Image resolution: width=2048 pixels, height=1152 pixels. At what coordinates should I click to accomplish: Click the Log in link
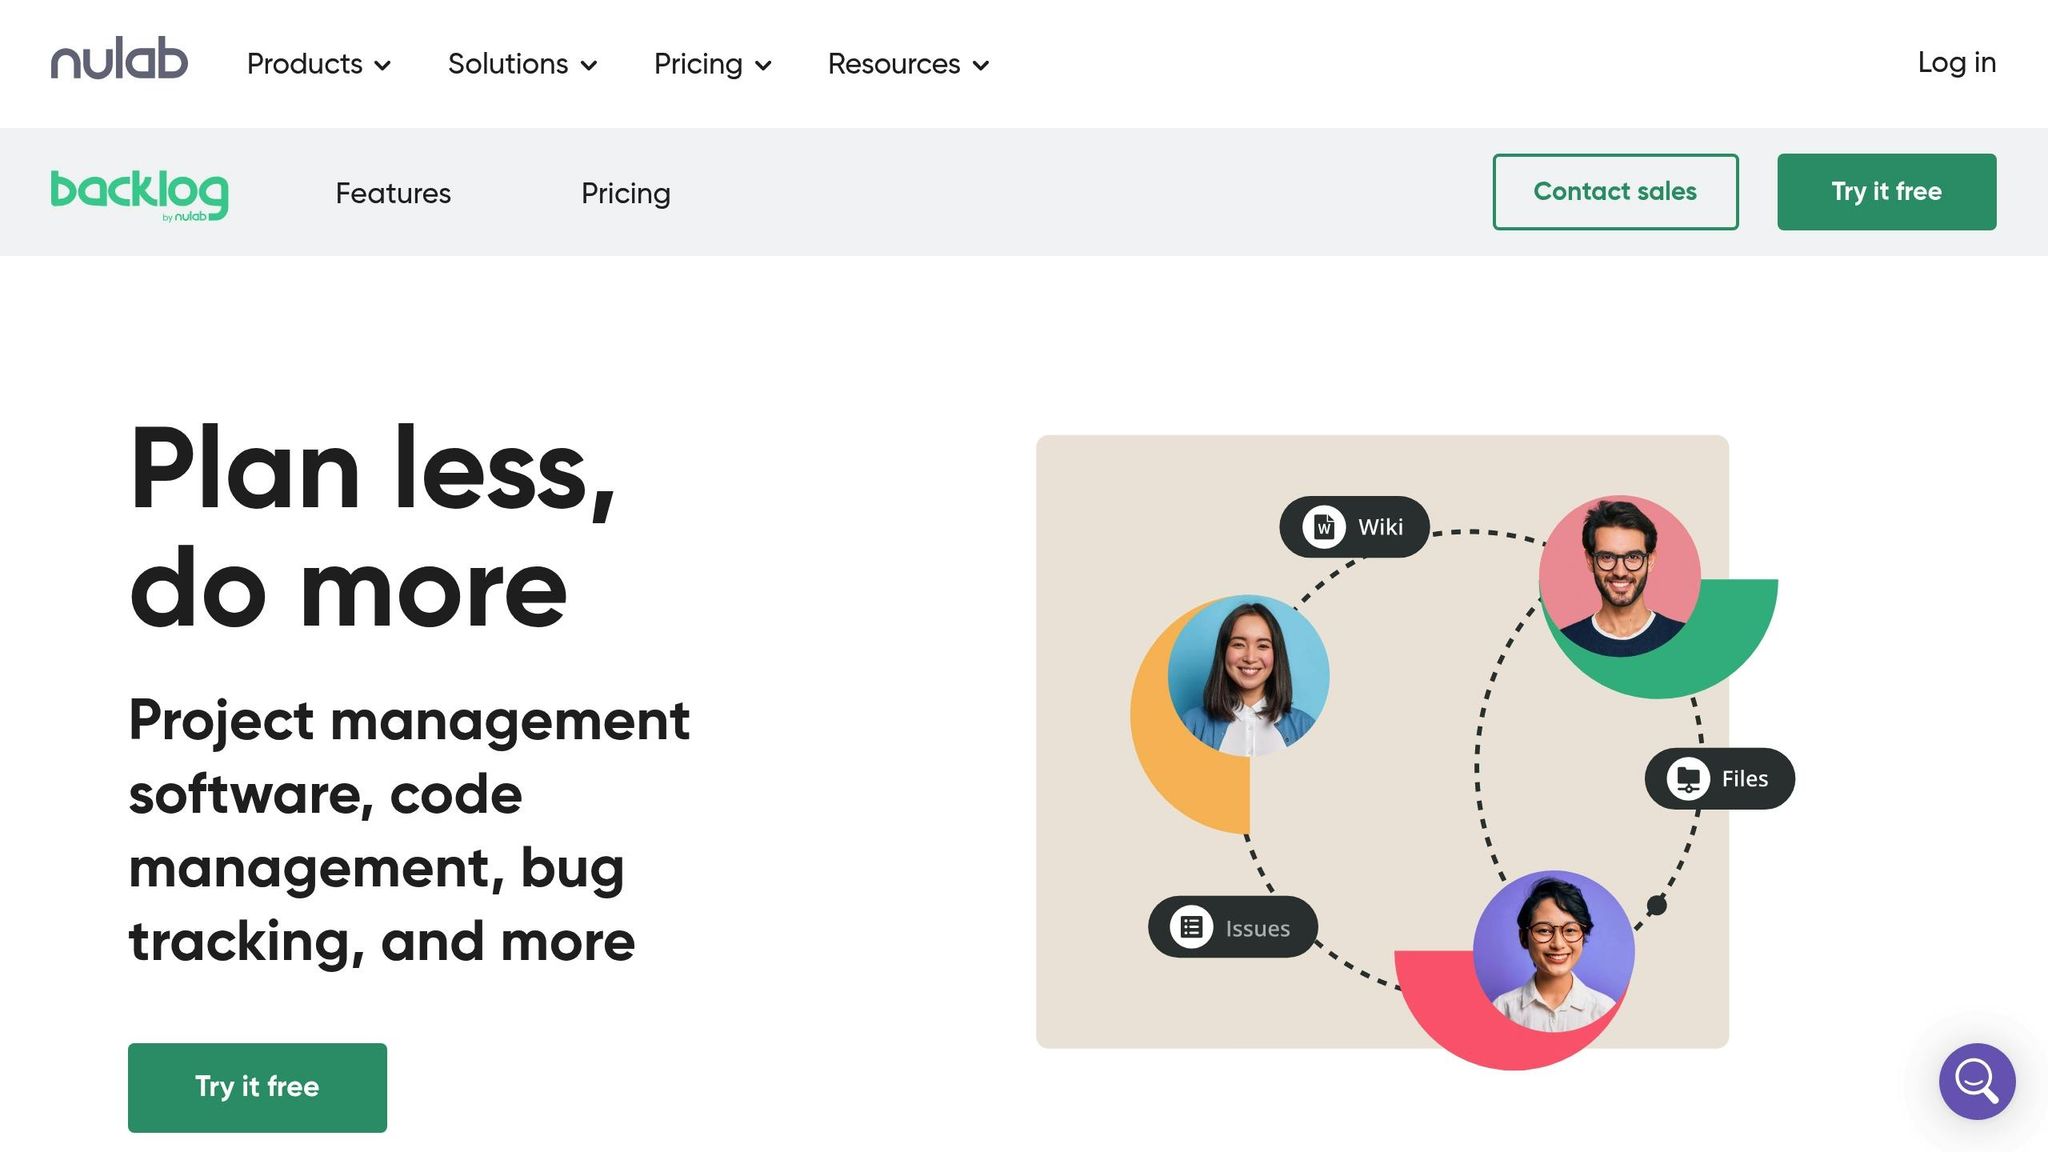tap(1956, 62)
